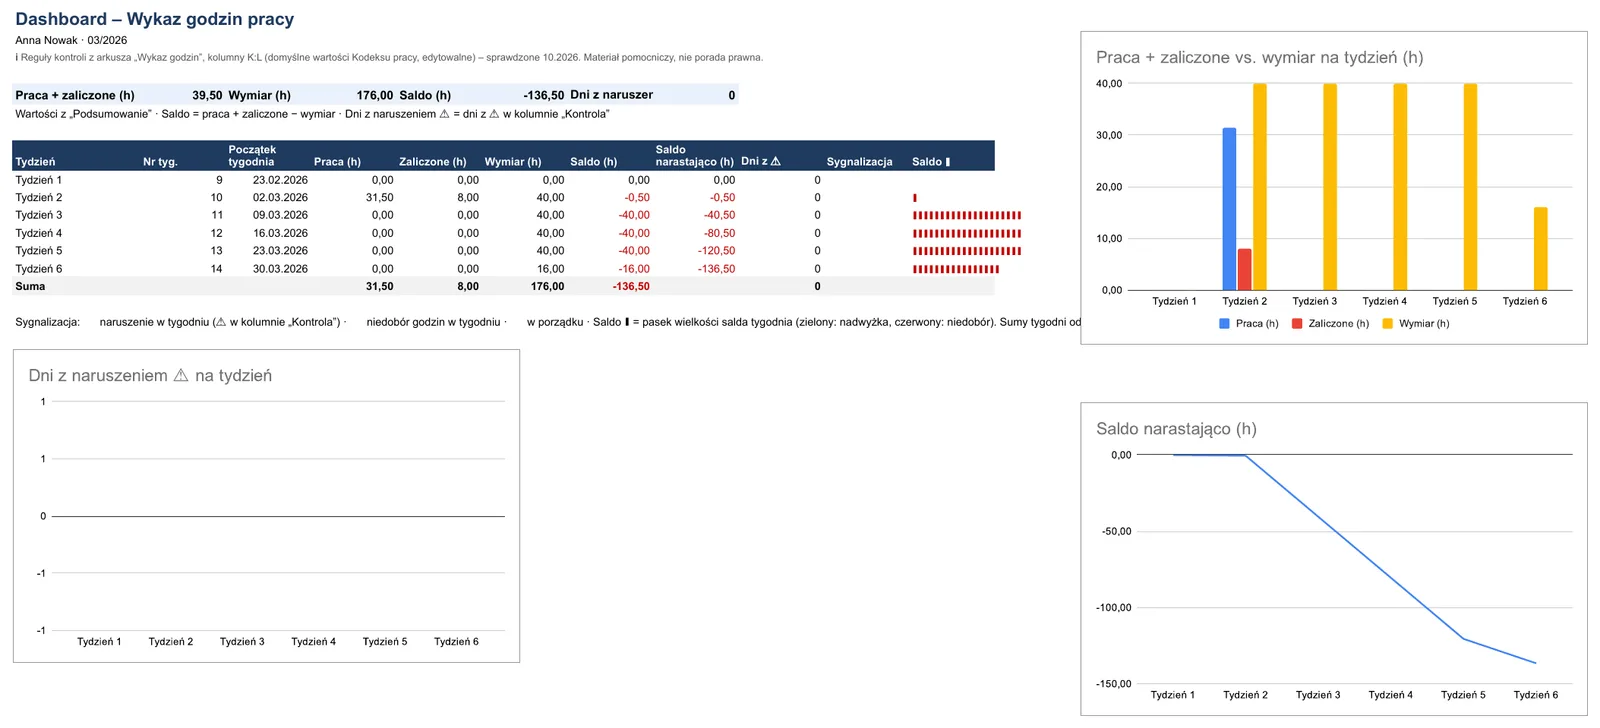Select the -136,50 total in the Suma row

click(631, 286)
